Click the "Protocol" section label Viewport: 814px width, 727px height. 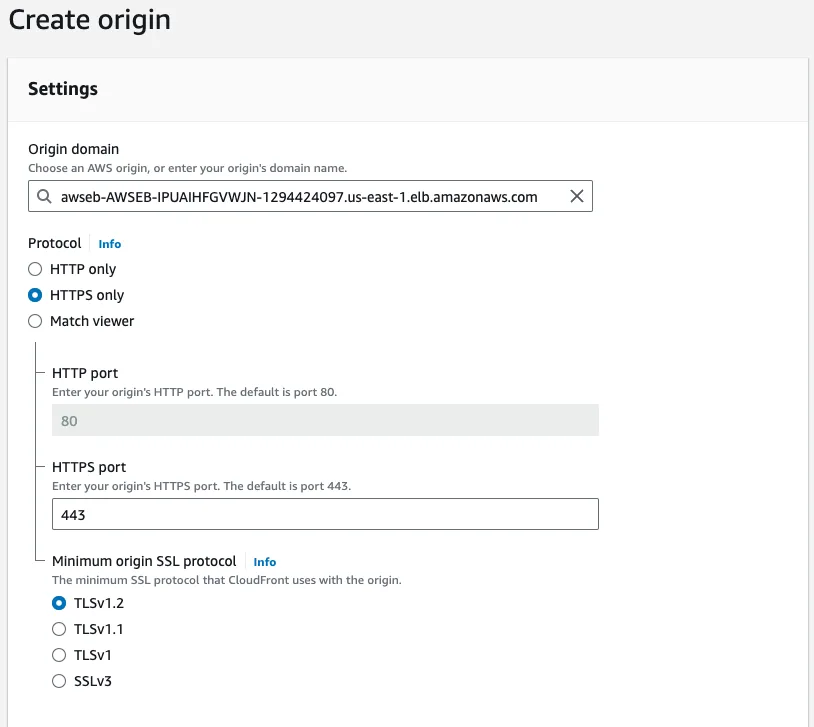55,243
